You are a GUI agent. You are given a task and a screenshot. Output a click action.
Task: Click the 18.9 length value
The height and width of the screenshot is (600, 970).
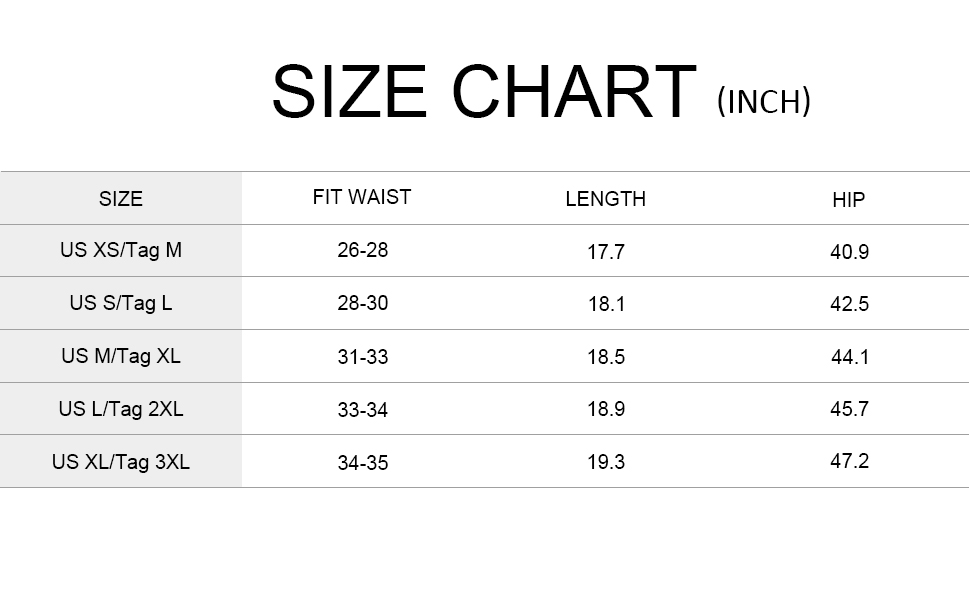click(606, 410)
